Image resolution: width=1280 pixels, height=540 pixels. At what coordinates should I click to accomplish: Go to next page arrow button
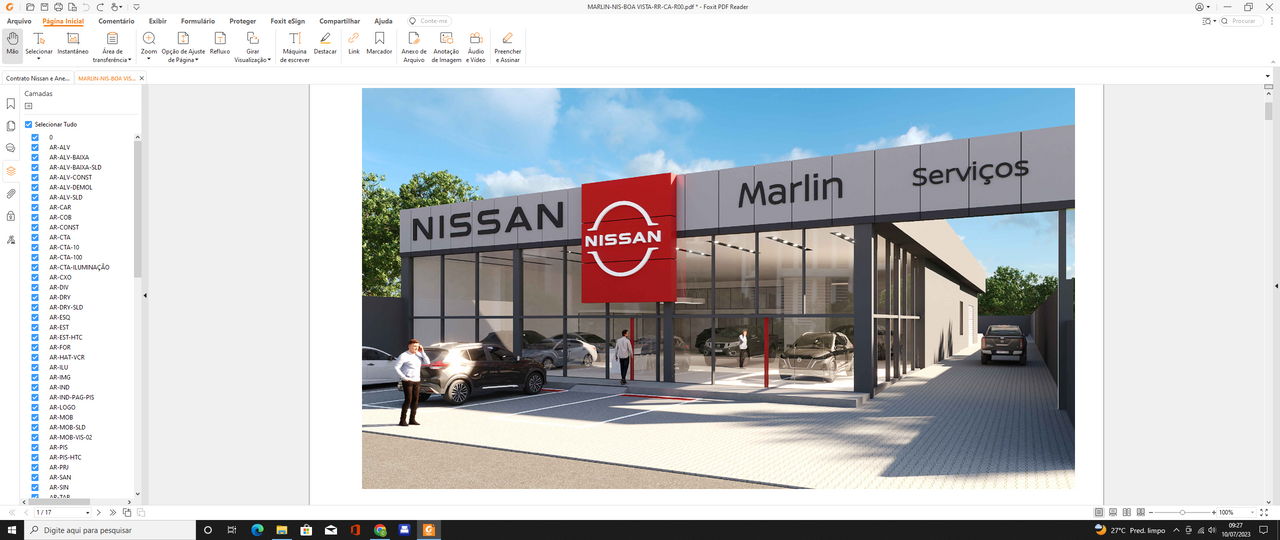click(x=100, y=512)
